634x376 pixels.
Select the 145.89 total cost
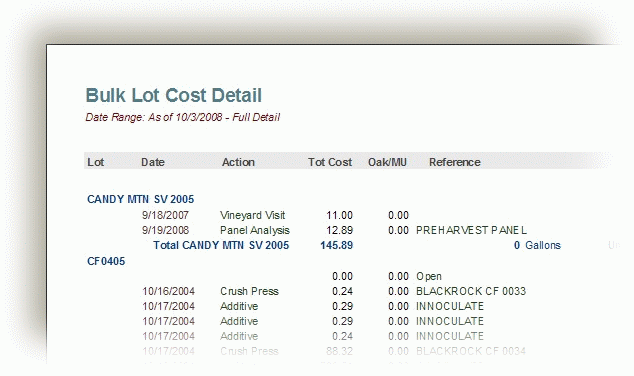click(336, 245)
